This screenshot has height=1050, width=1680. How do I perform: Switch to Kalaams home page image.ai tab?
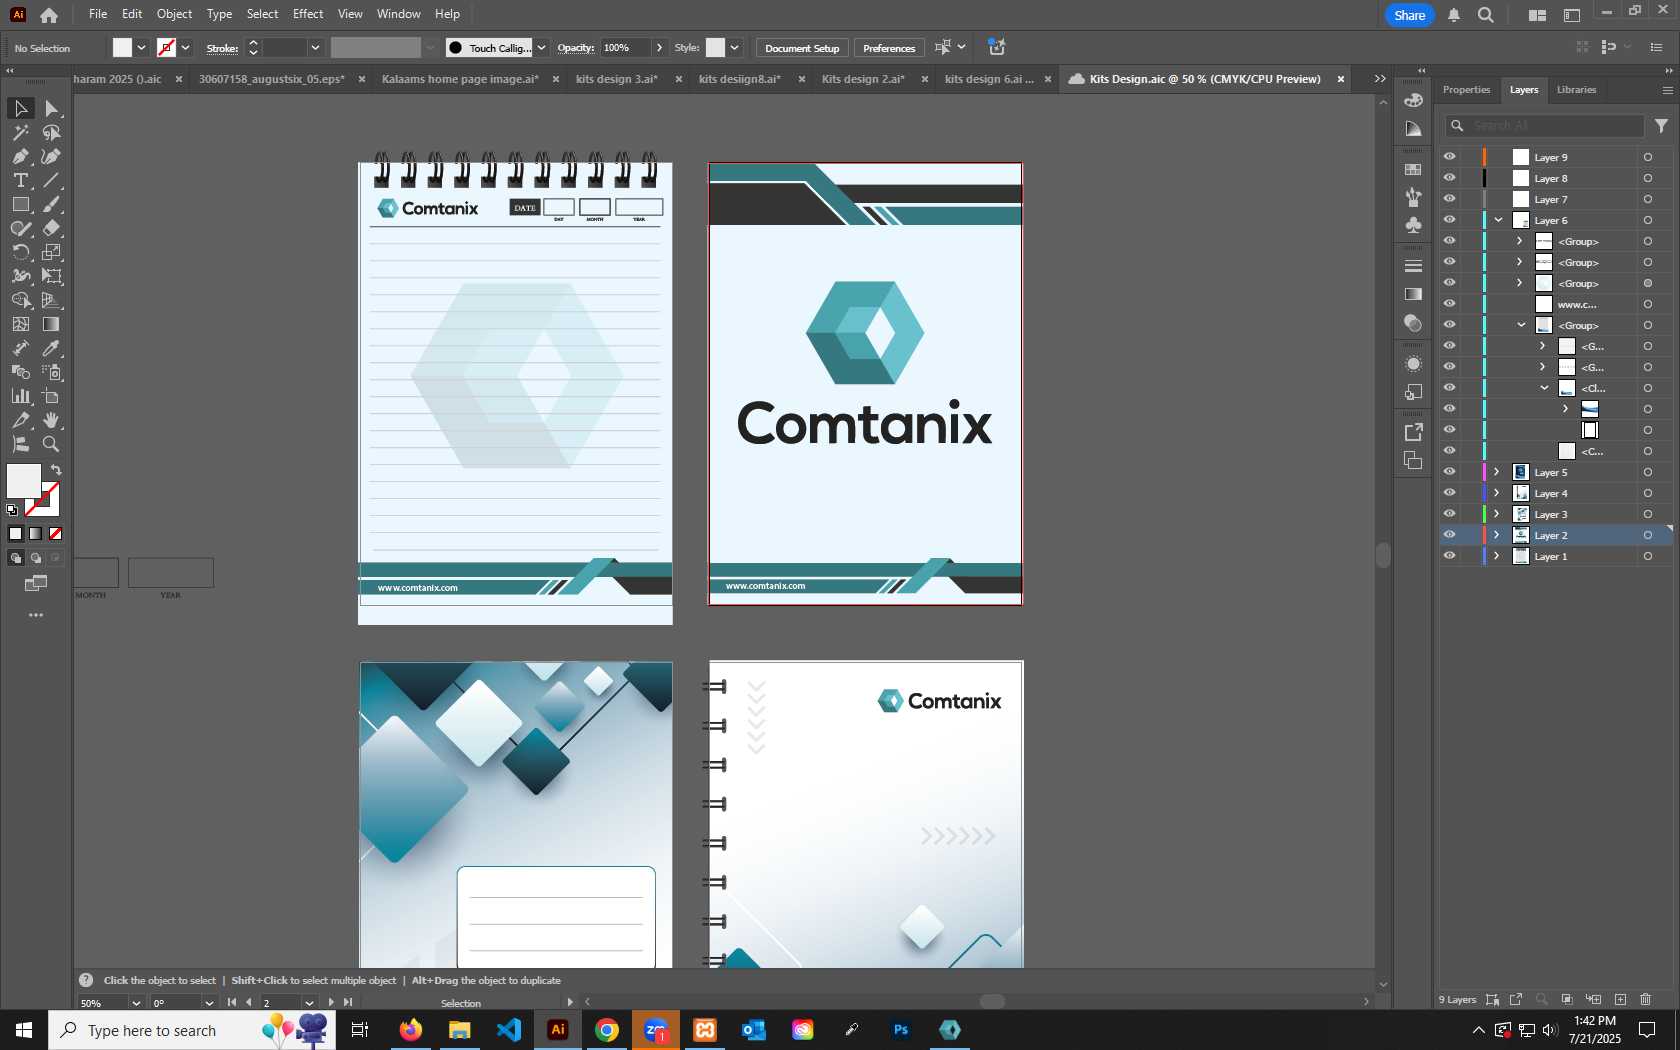[x=460, y=79]
